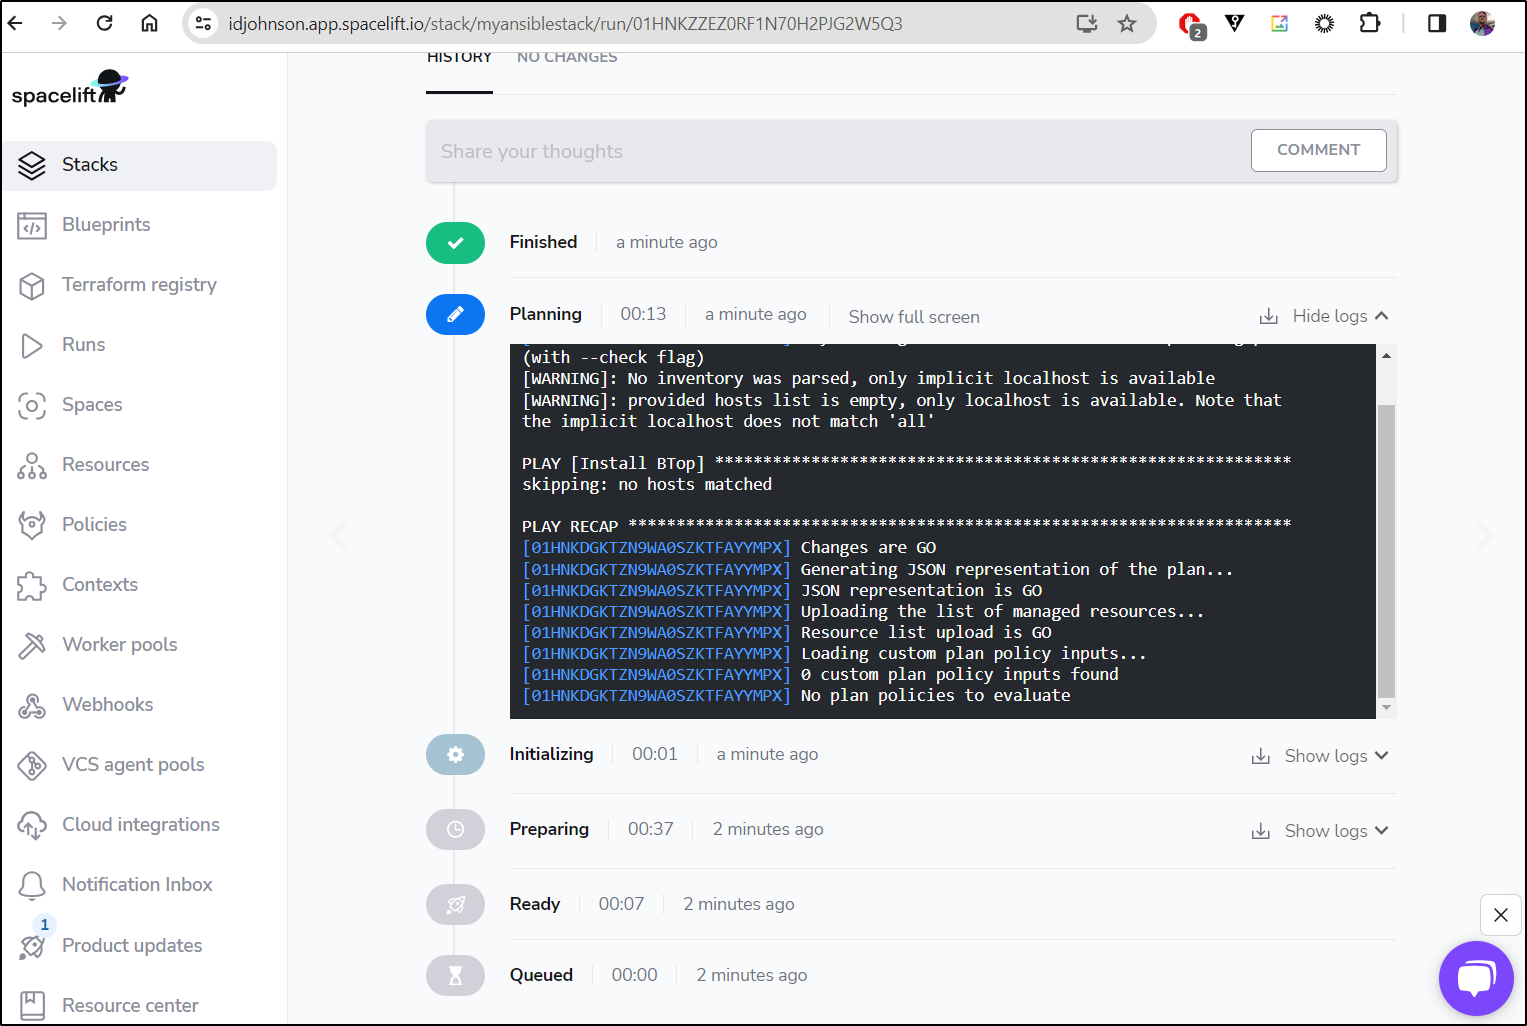Open Product updates rocket icon

[x=32, y=946]
